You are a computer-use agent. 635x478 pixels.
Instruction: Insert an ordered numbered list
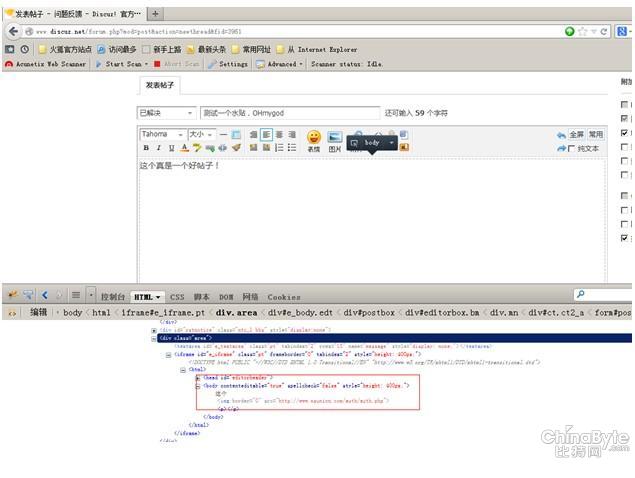(x=279, y=147)
